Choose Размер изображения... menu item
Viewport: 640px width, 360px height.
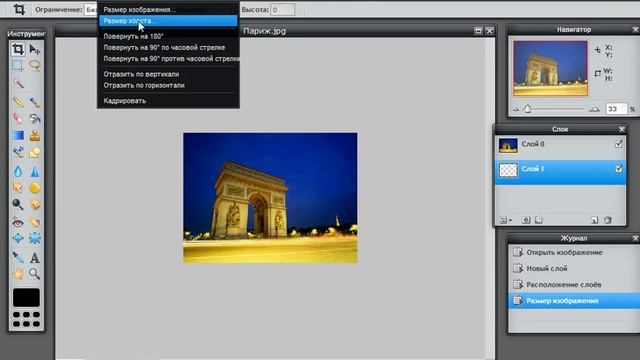168,9
